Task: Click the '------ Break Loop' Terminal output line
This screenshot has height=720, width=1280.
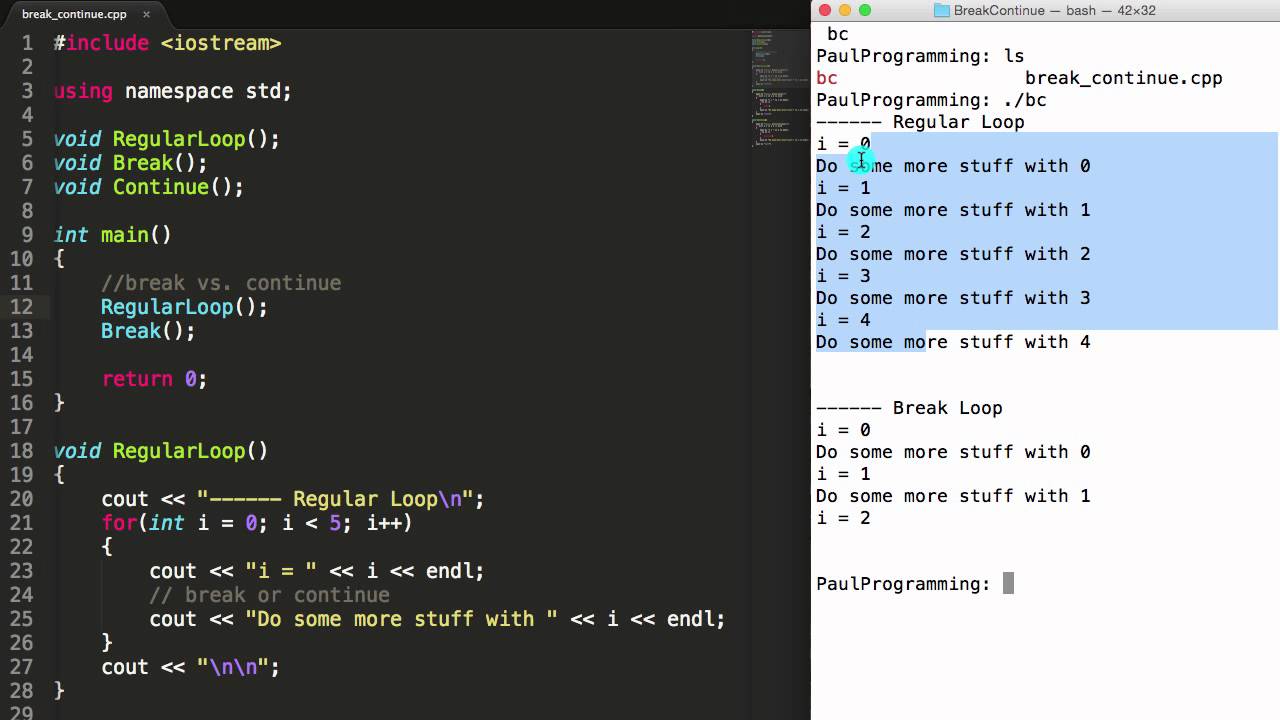Action: pos(909,408)
